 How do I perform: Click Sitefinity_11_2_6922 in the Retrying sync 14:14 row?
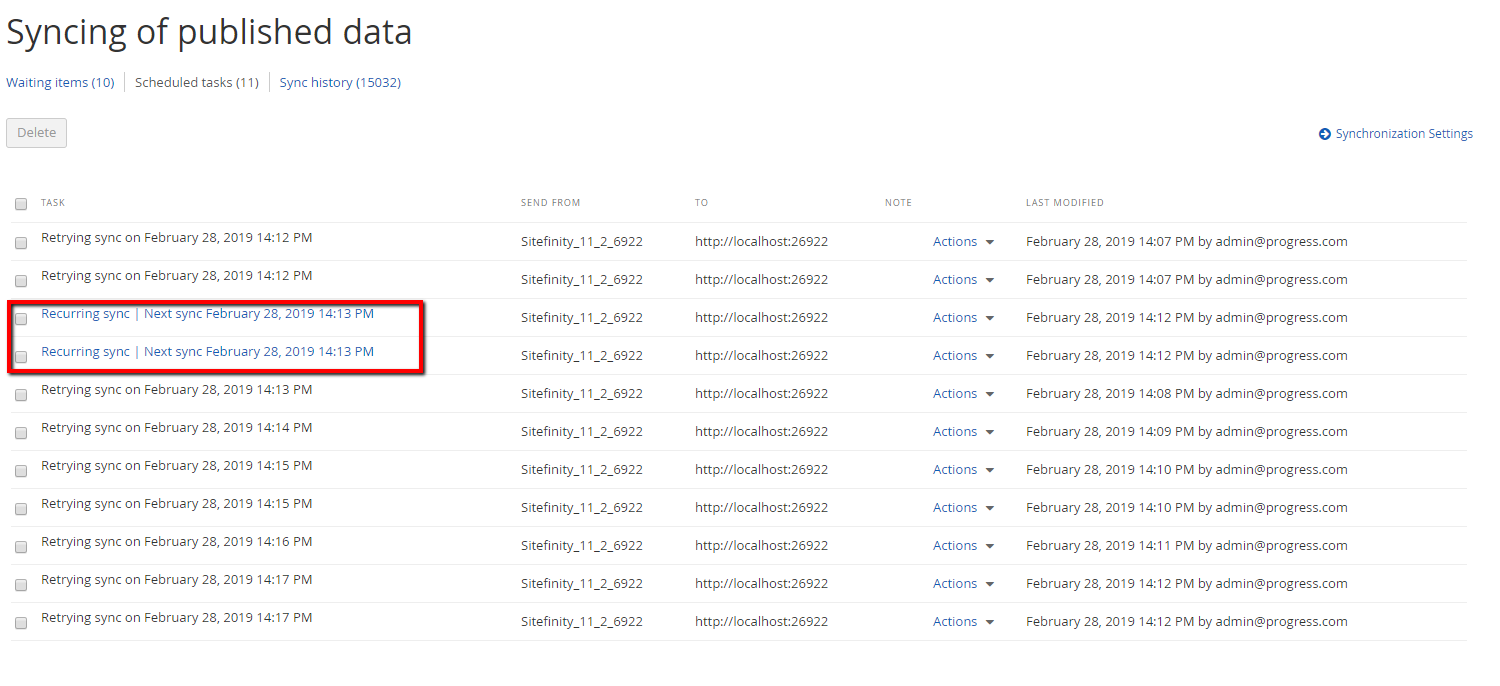(582, 432)
